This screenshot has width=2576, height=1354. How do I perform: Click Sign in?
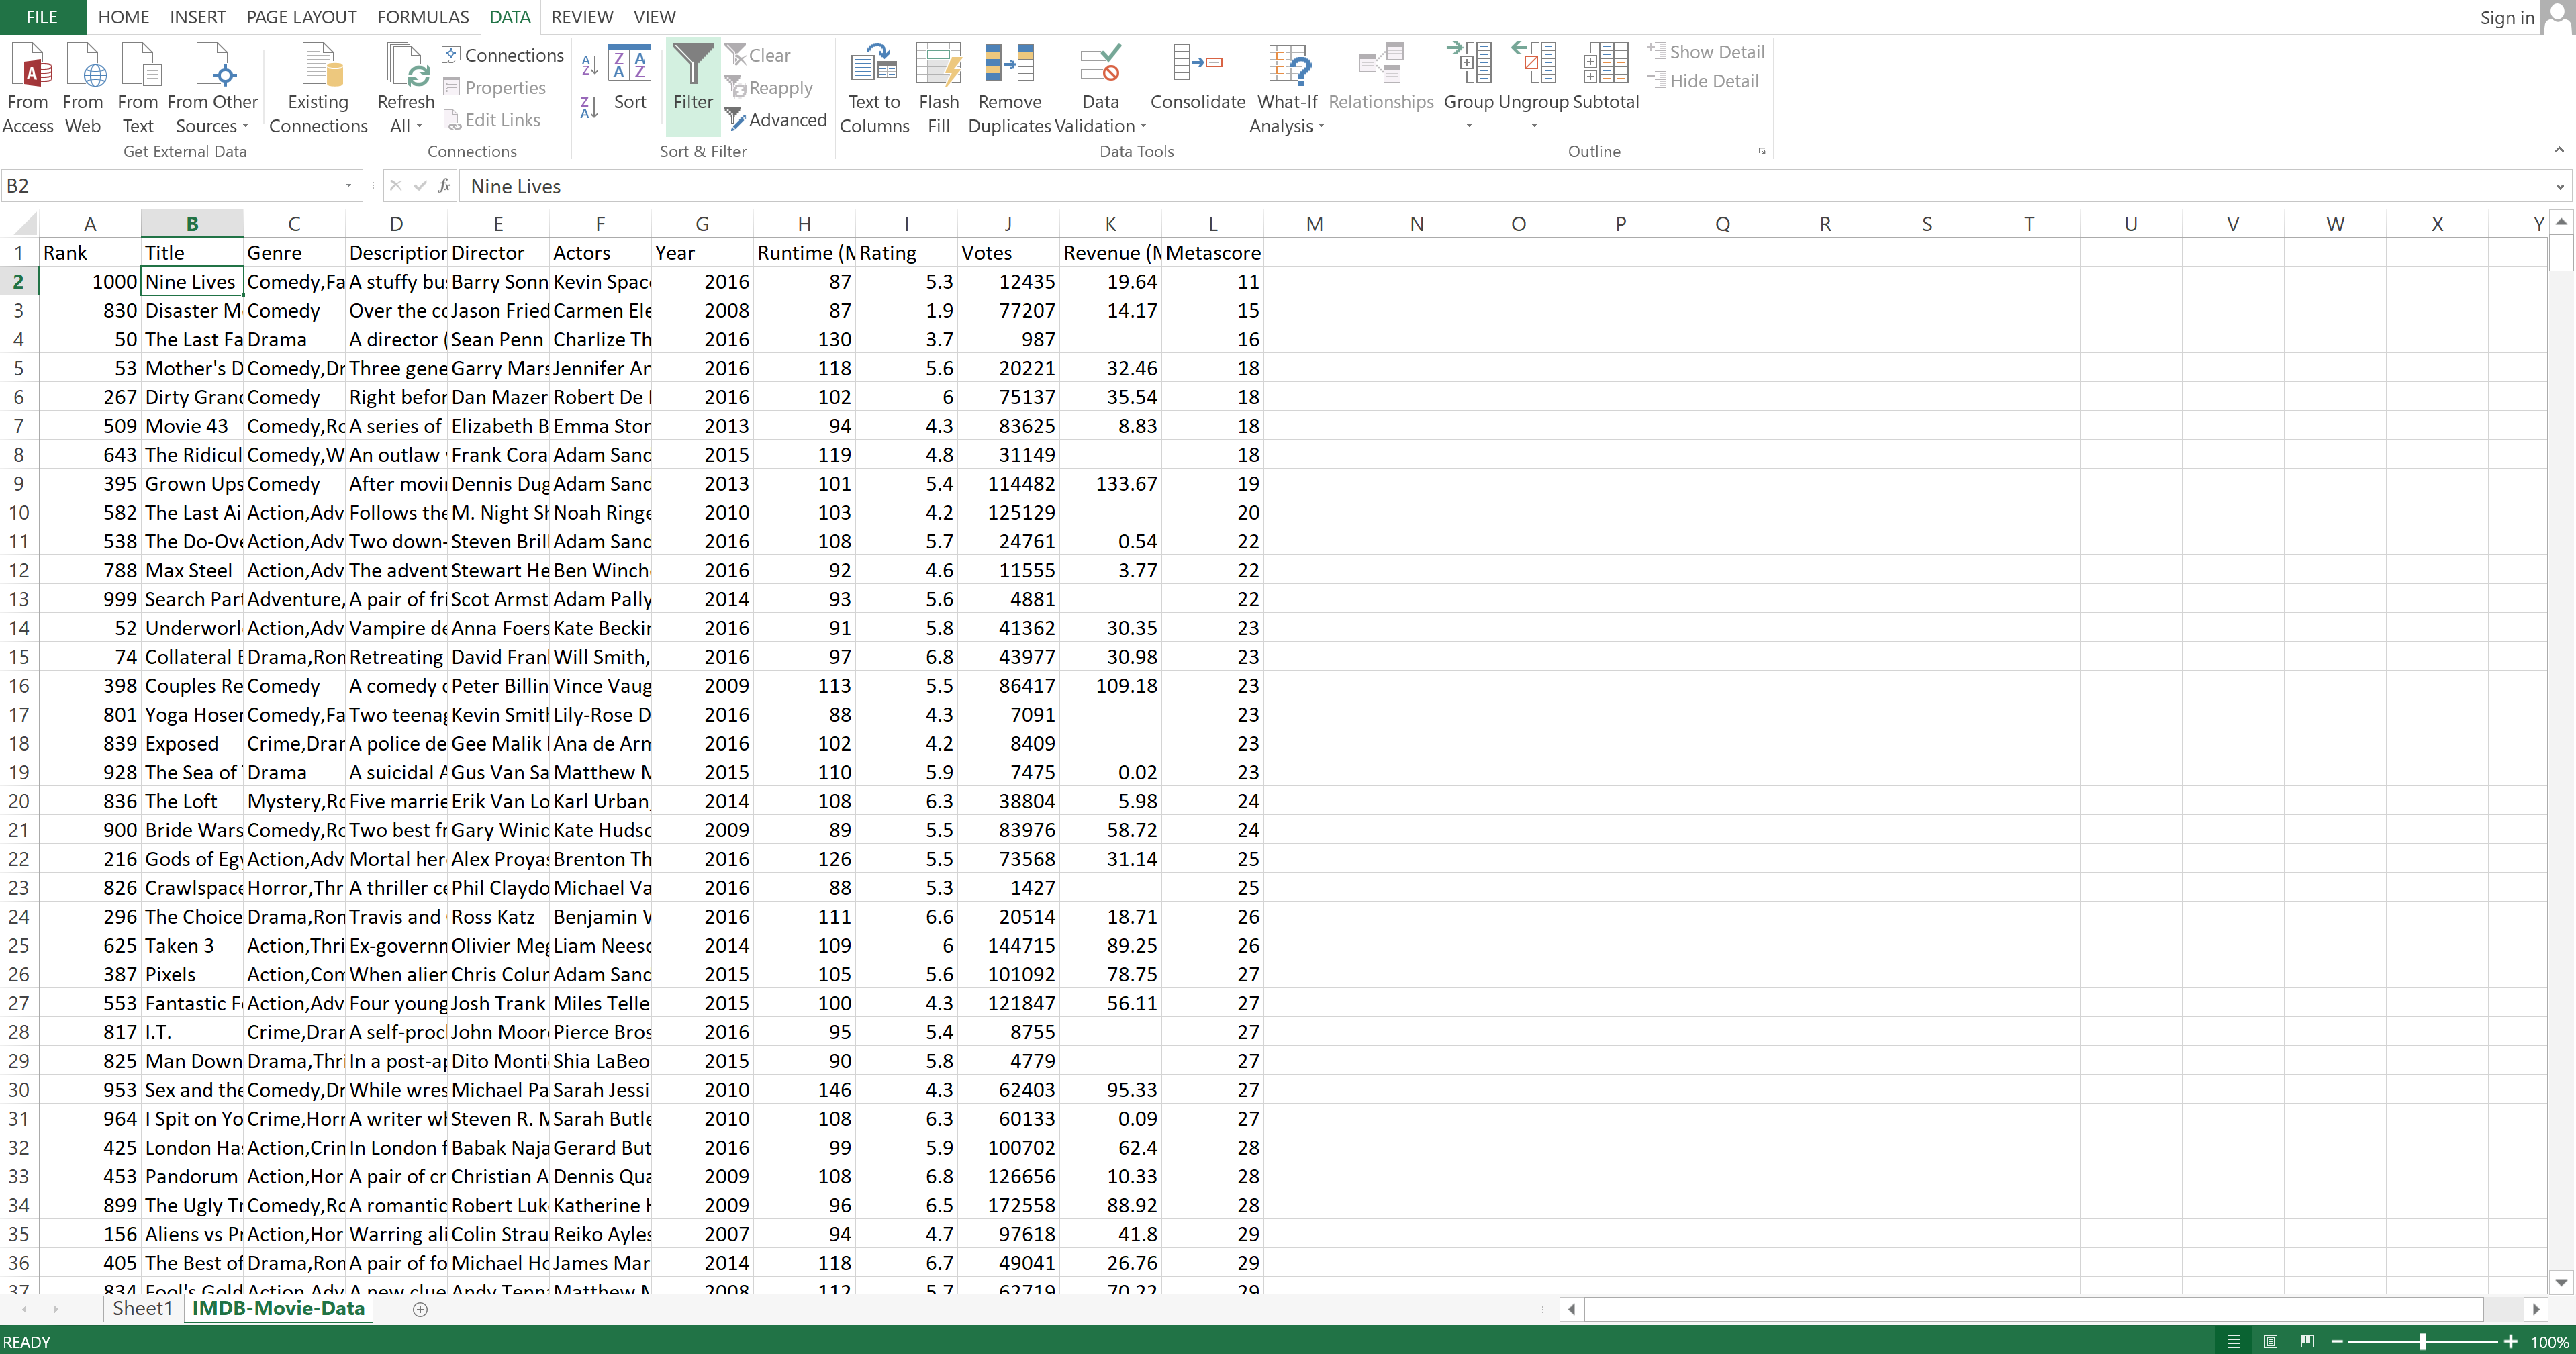click(x=2507, y=17)
